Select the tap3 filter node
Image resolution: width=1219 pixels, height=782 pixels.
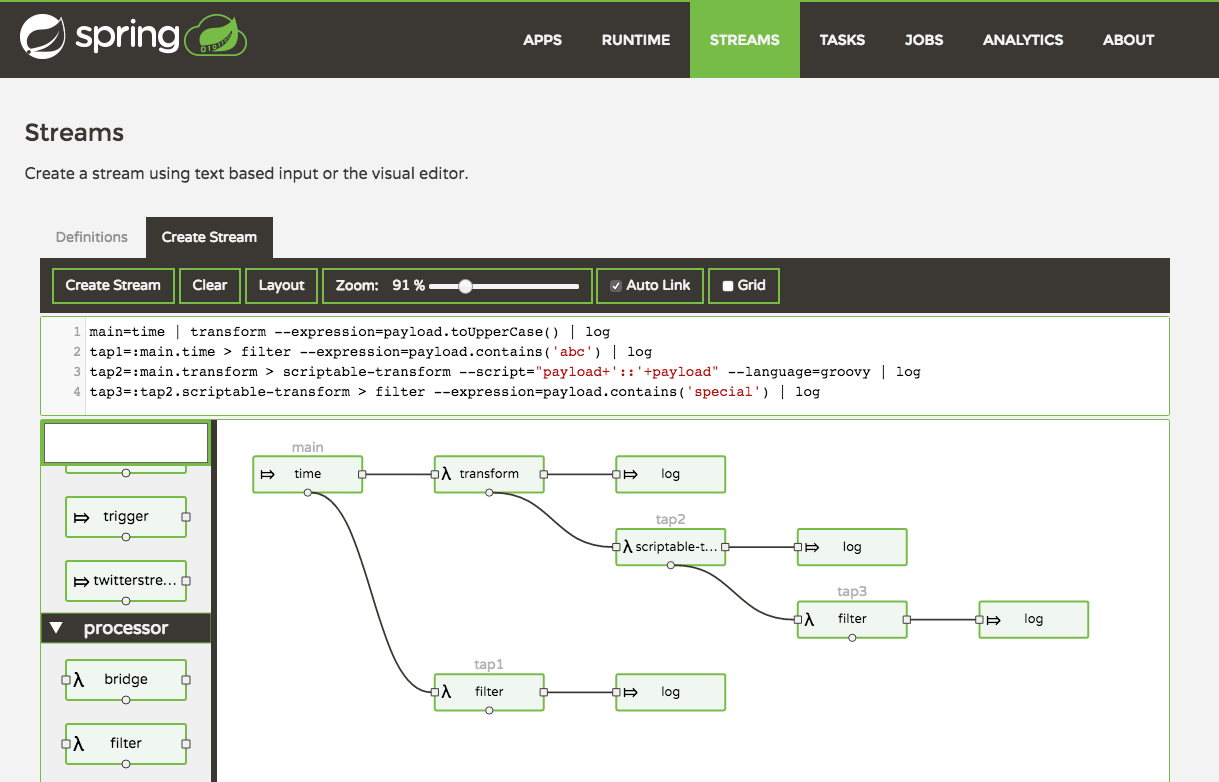(x=852, y=619)
